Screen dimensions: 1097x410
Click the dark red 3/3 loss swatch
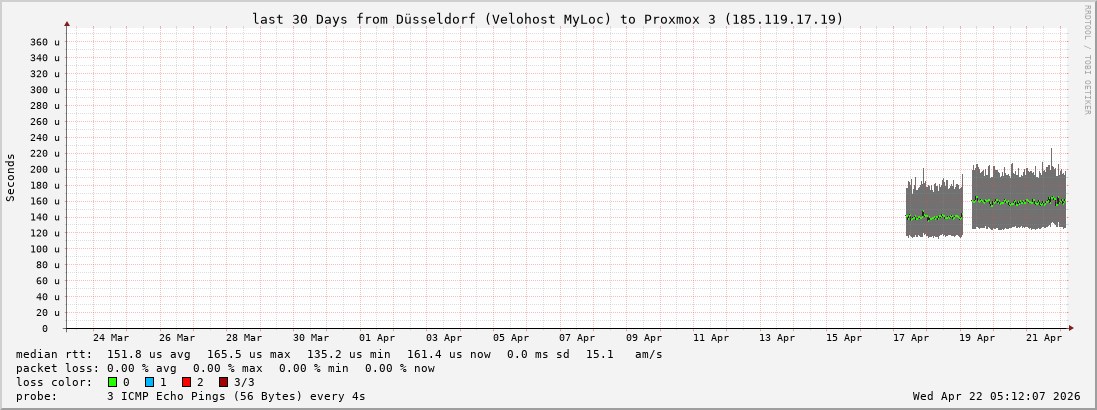pos(223,382)
